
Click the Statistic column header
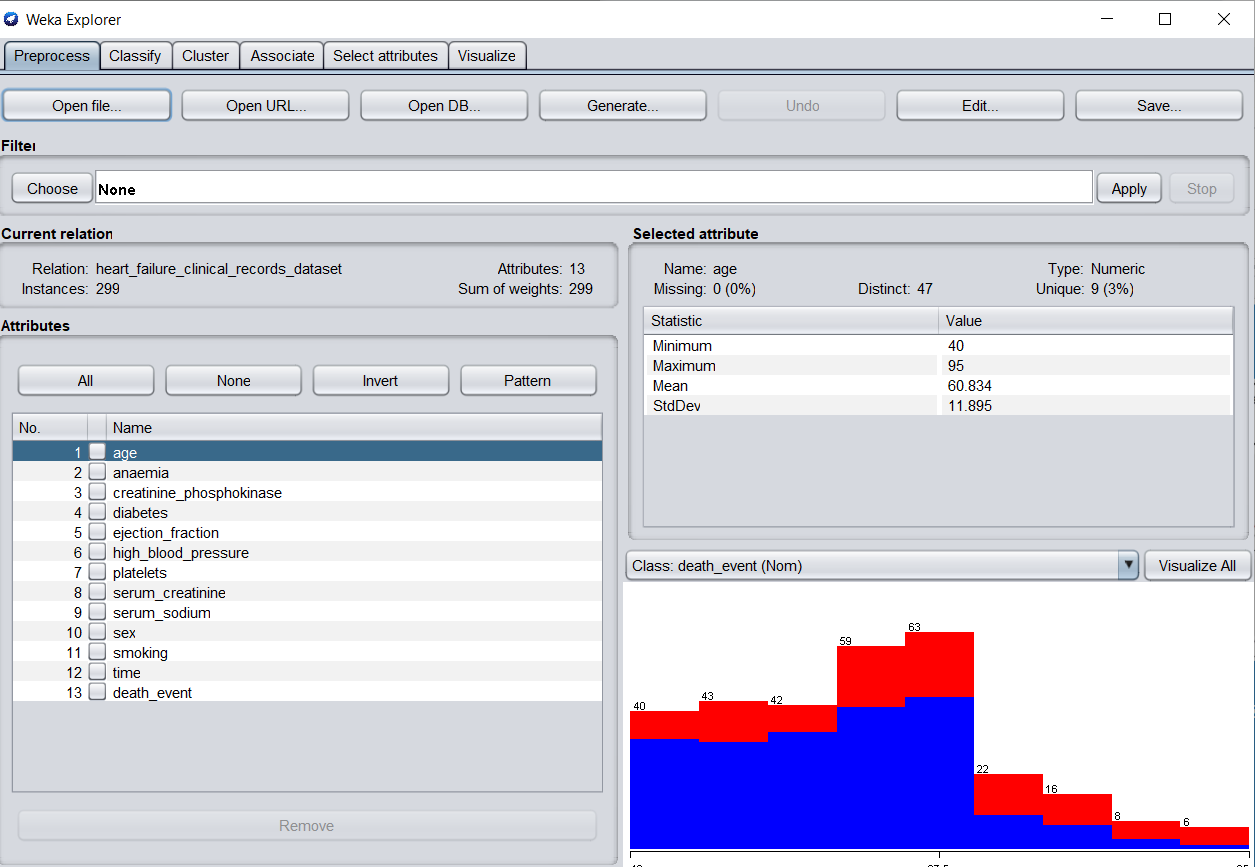point(790,321)
